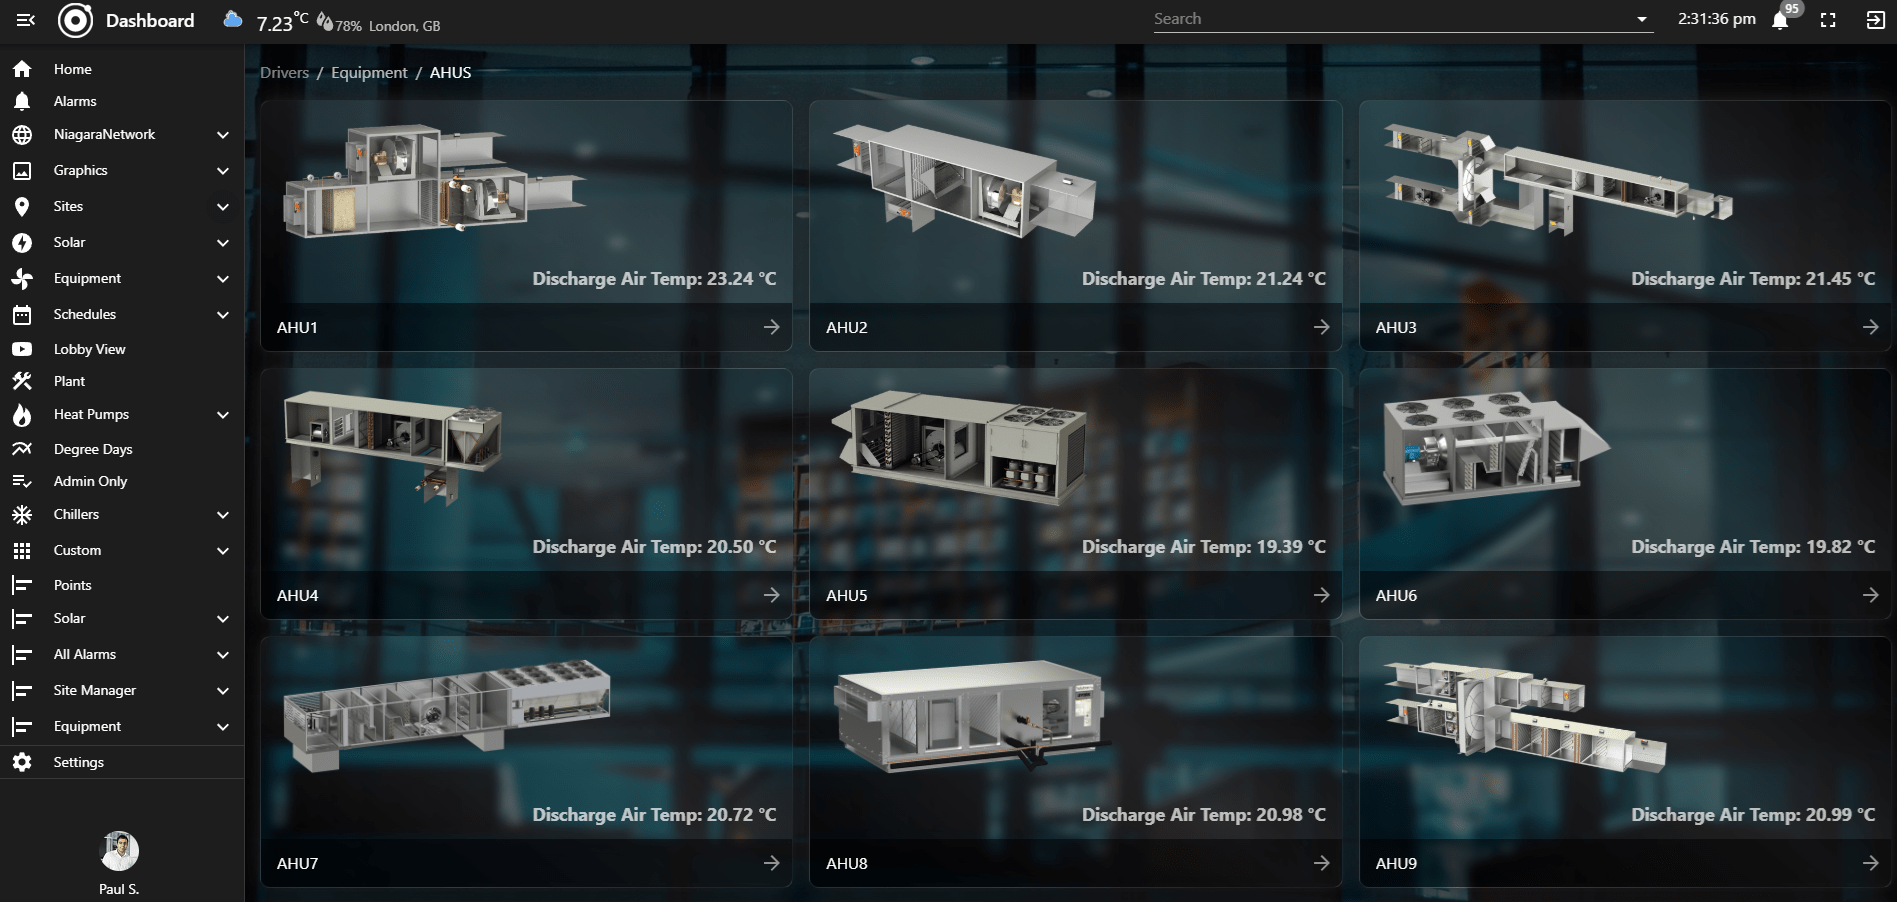Click Drivers in the breadcrumb trail

coord(283,72)
